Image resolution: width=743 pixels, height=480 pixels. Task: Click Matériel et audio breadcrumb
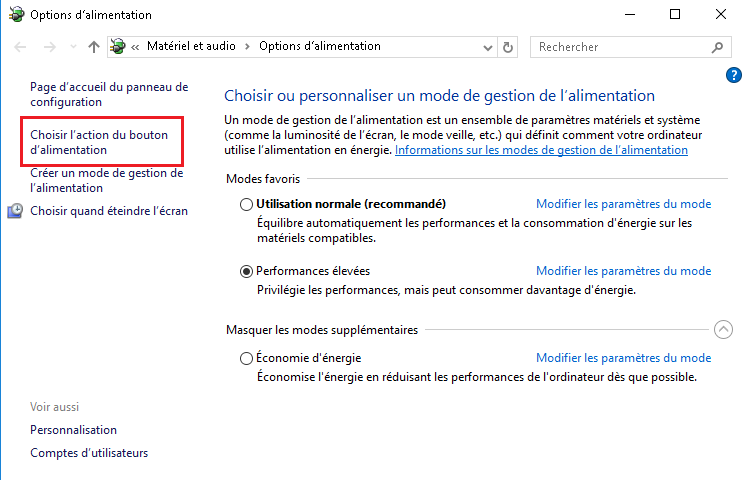pyautogui.click(x=191, y=46)
